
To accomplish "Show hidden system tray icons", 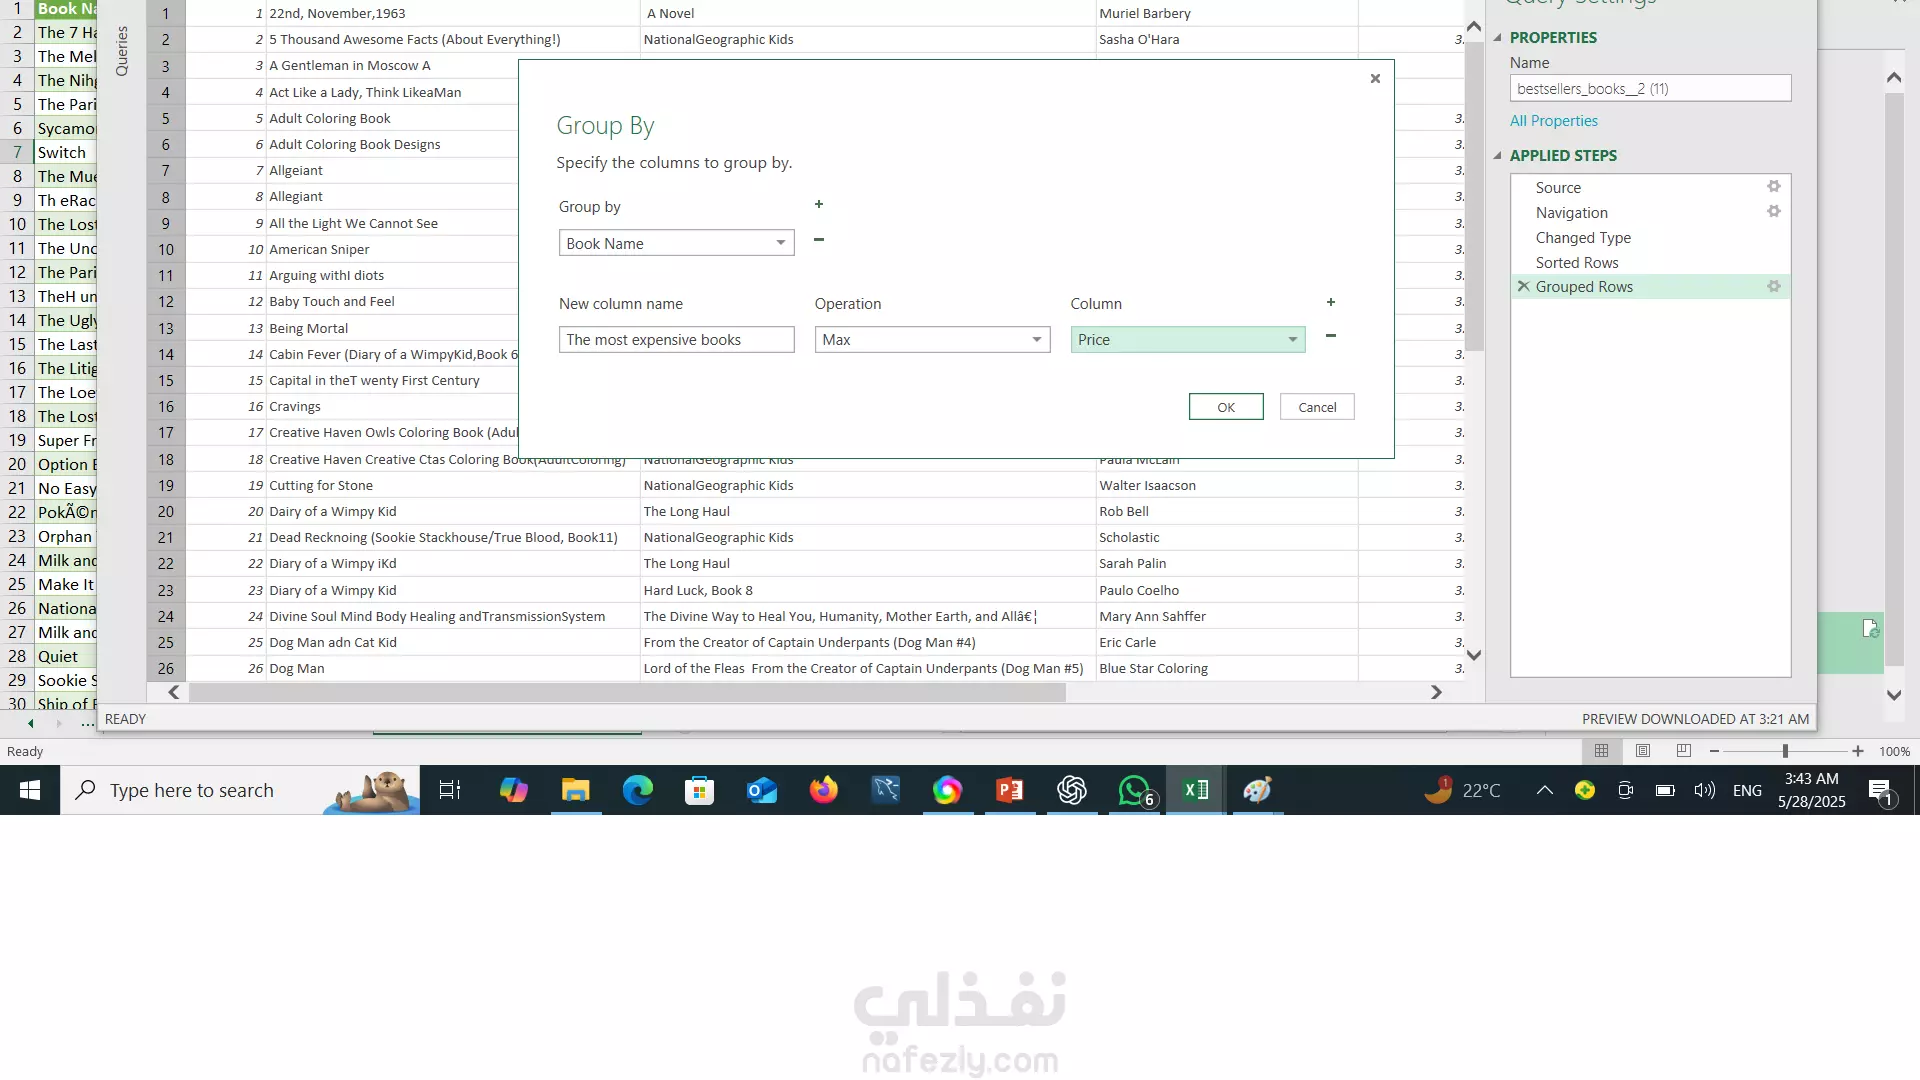I will pyautogui.click(x=1544, y=790).
